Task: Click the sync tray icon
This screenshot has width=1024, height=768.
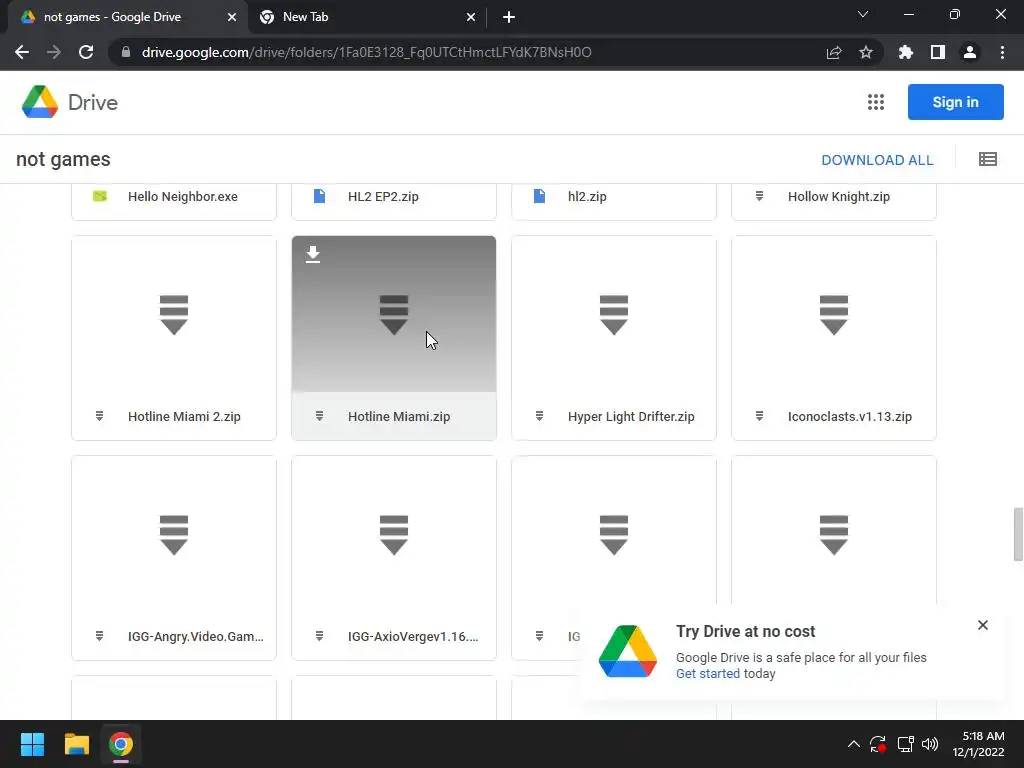Action: [x=878, y=744]
